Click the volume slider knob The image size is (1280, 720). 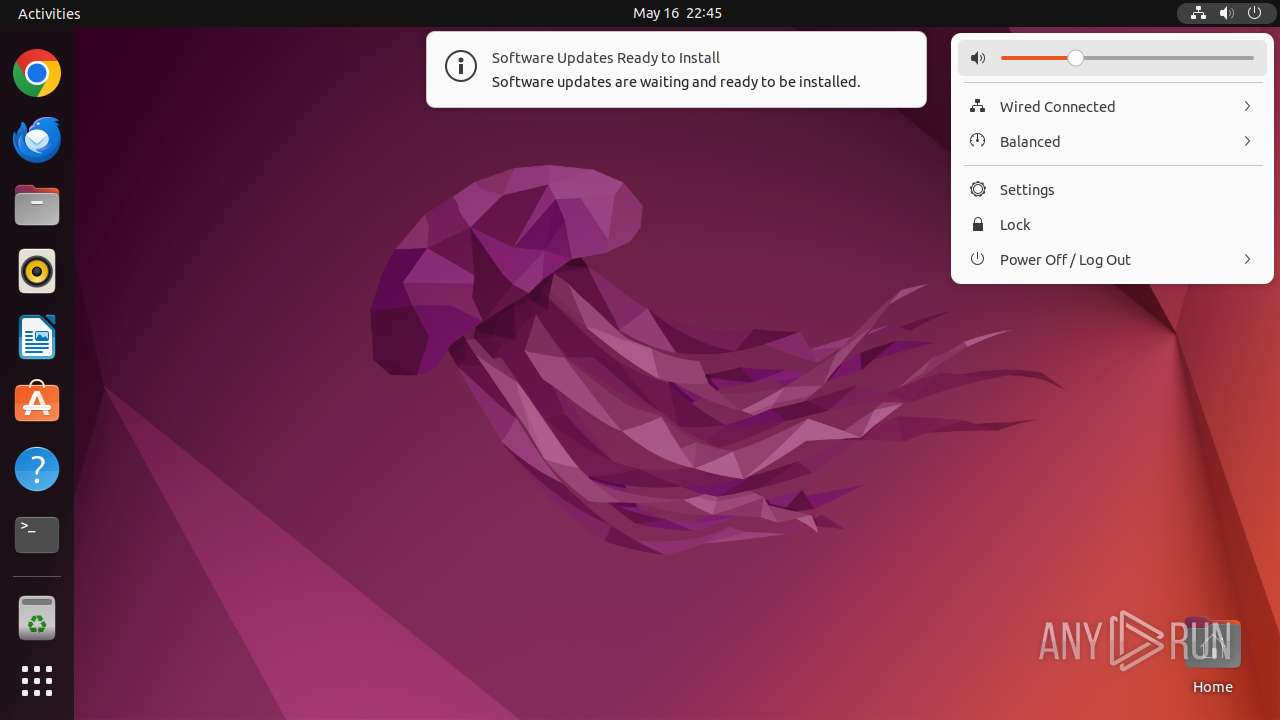(1075, 58)
